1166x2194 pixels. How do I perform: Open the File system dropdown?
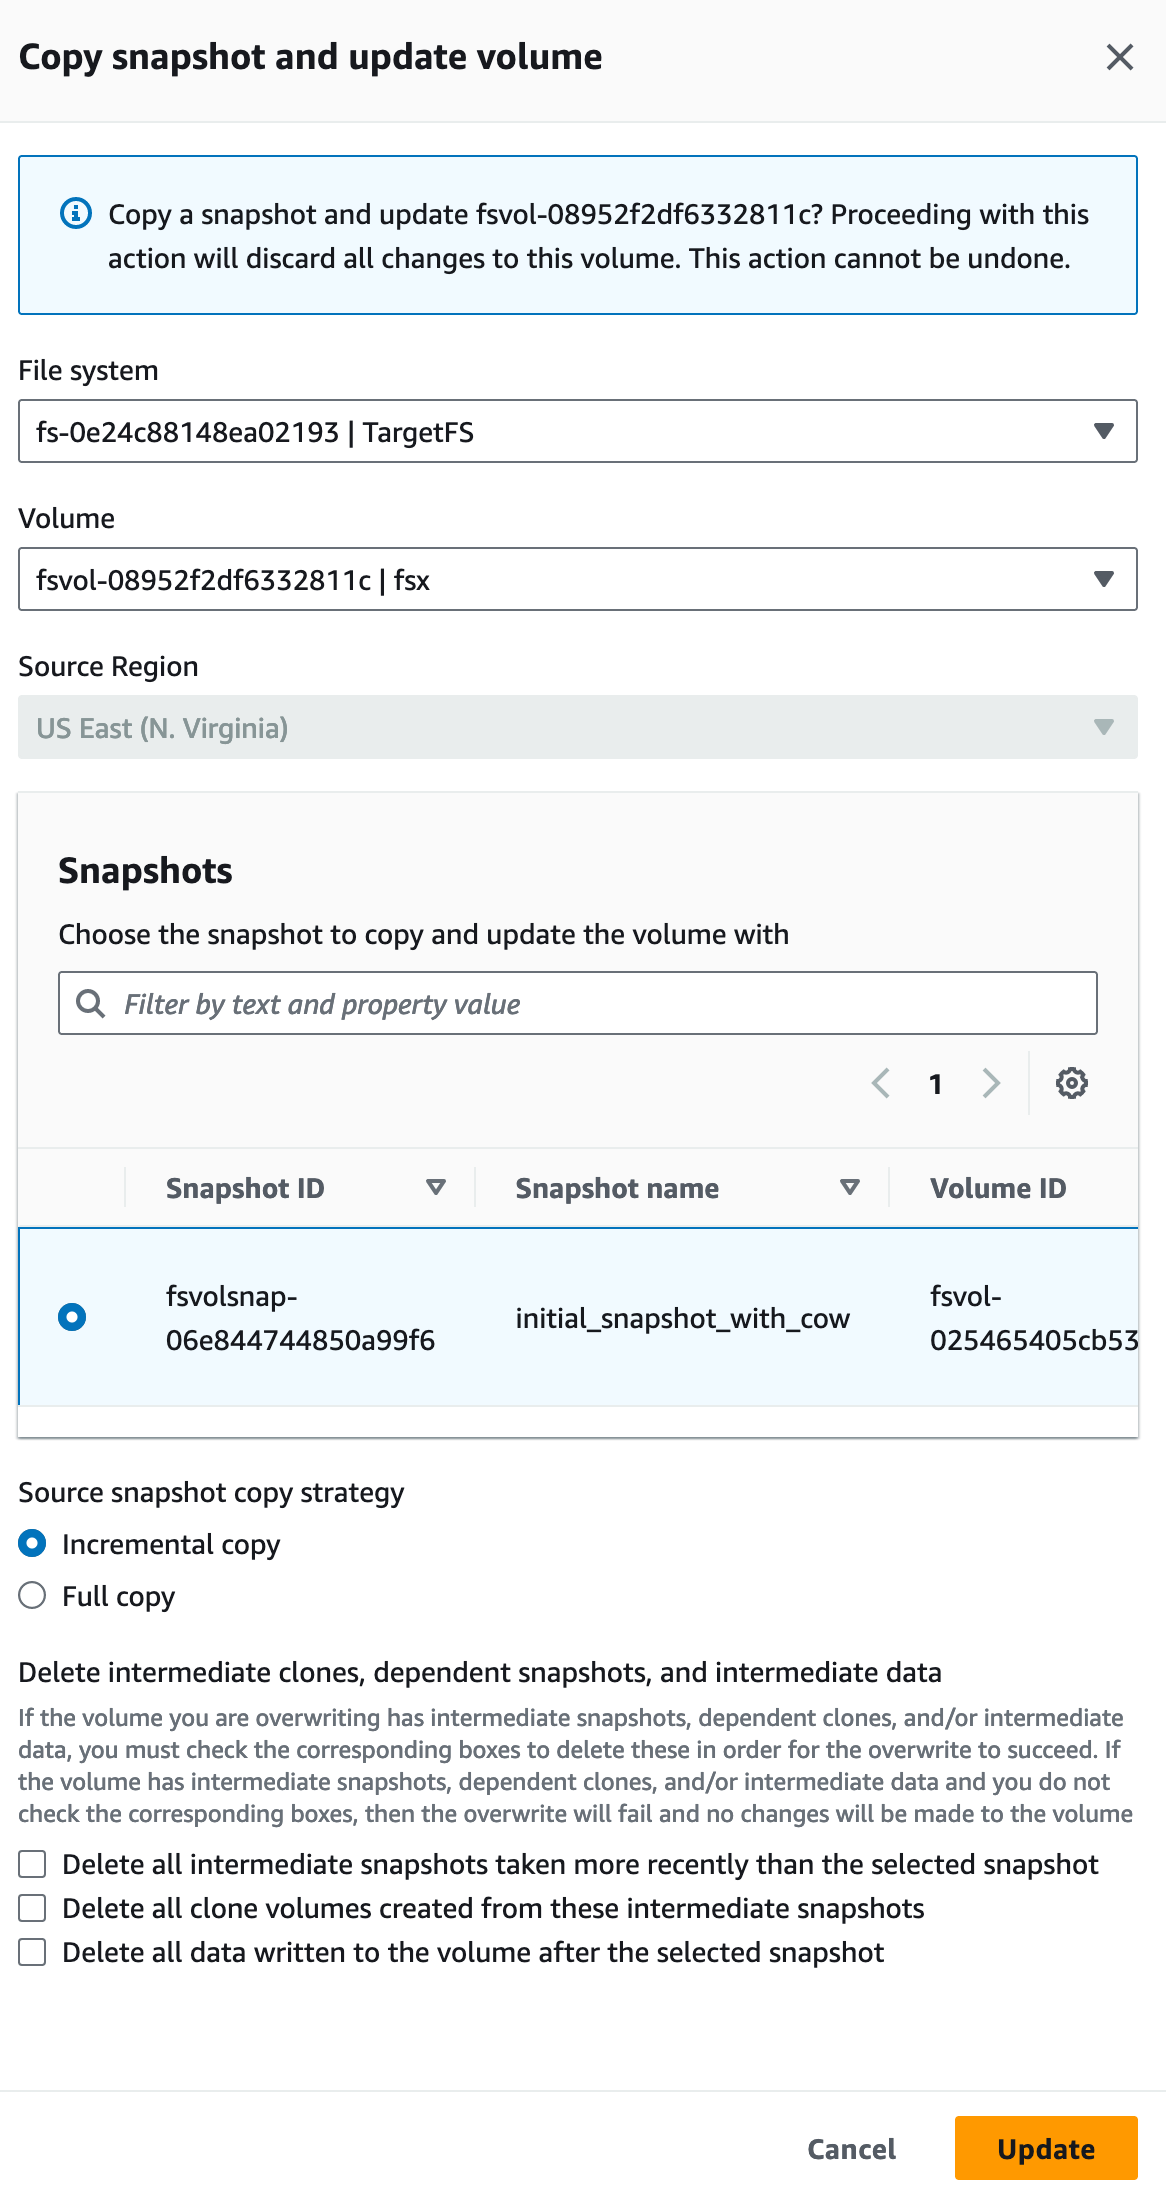[x=578, y=431]
